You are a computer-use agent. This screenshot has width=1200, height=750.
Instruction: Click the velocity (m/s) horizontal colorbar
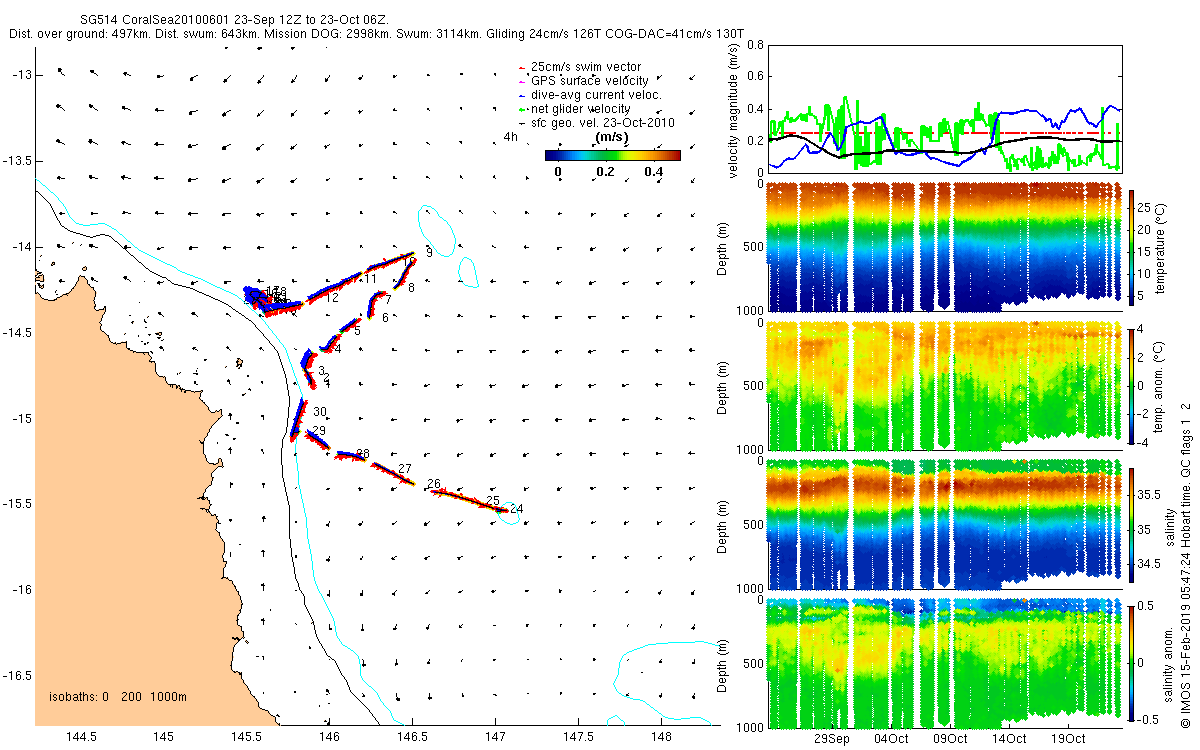click(x=612, y=155)
